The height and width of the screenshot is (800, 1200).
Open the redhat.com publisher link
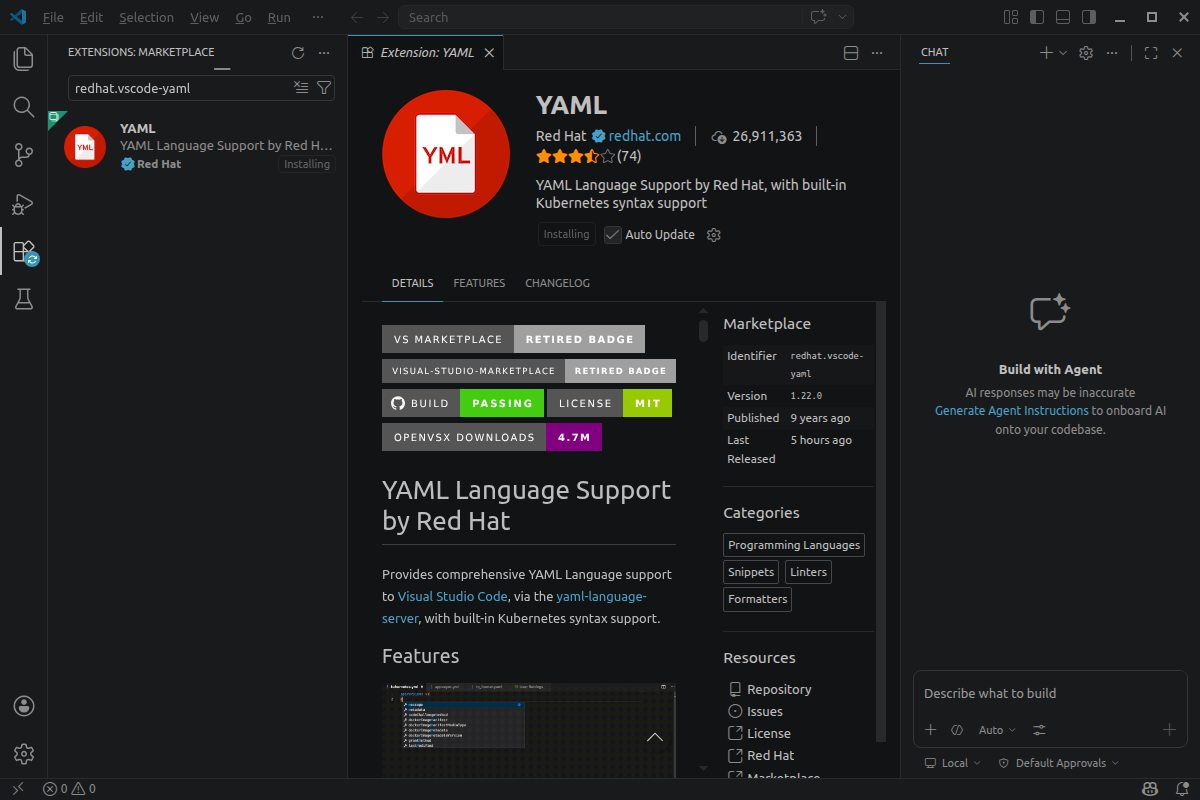pos(645,136)
